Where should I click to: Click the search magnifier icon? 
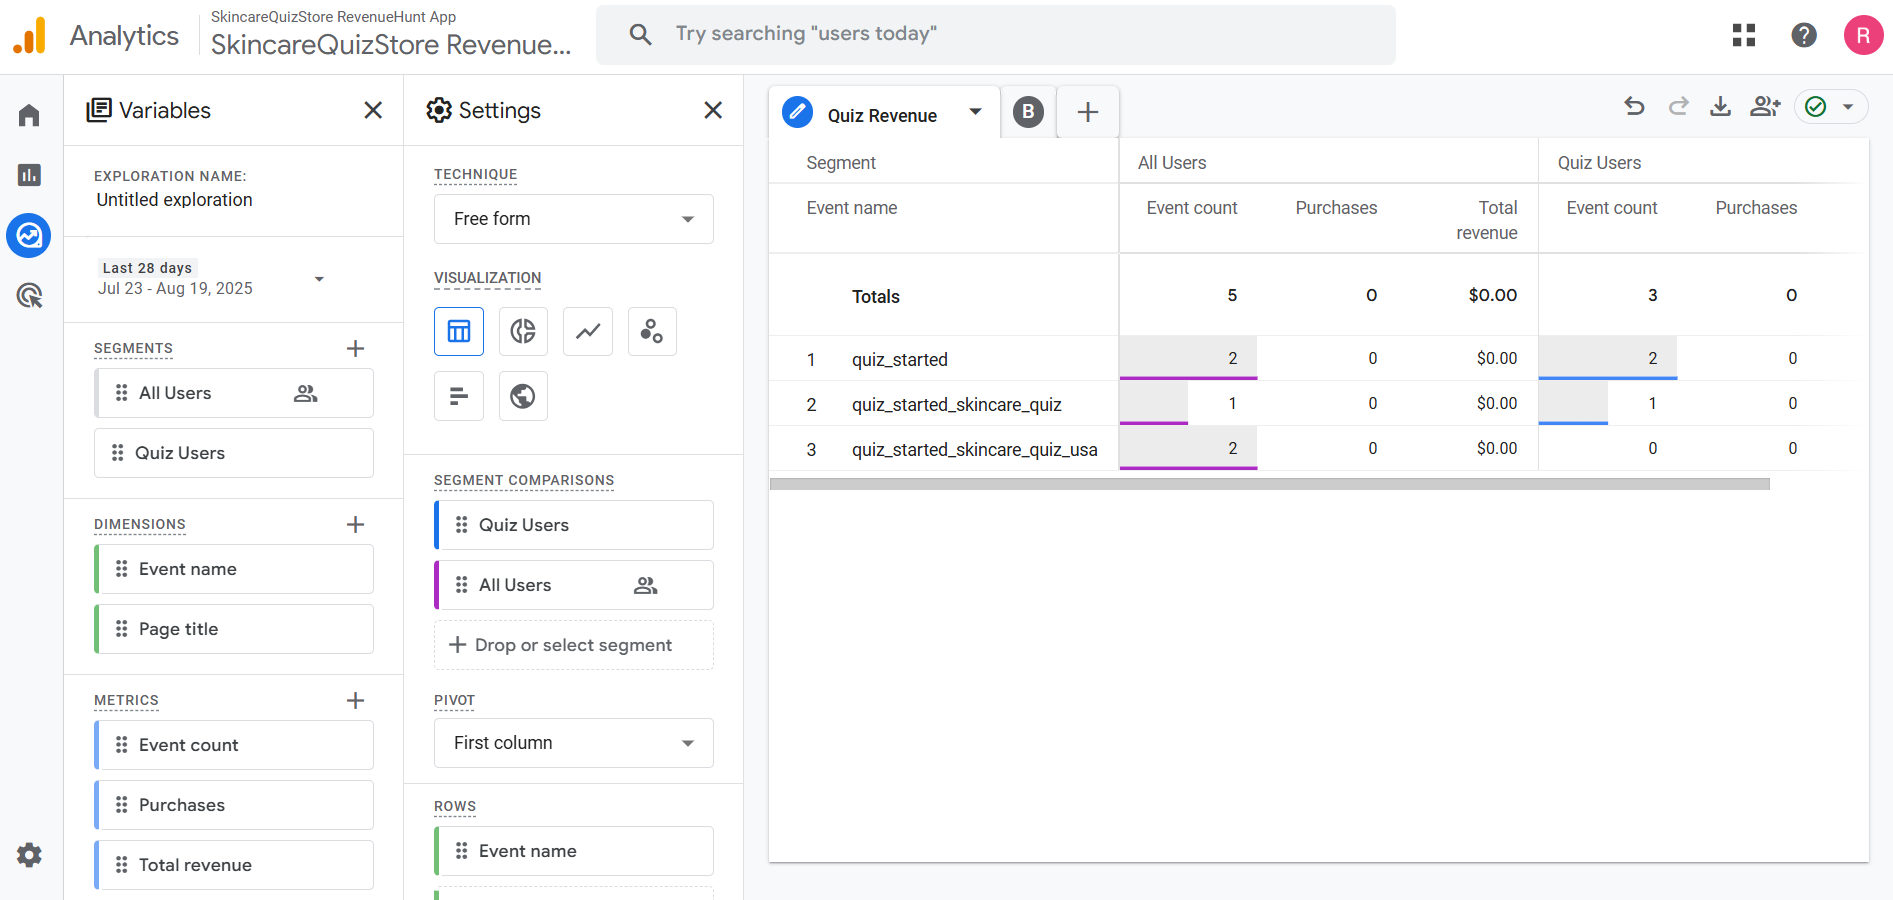pyautogui.click(x=640, y=34)
